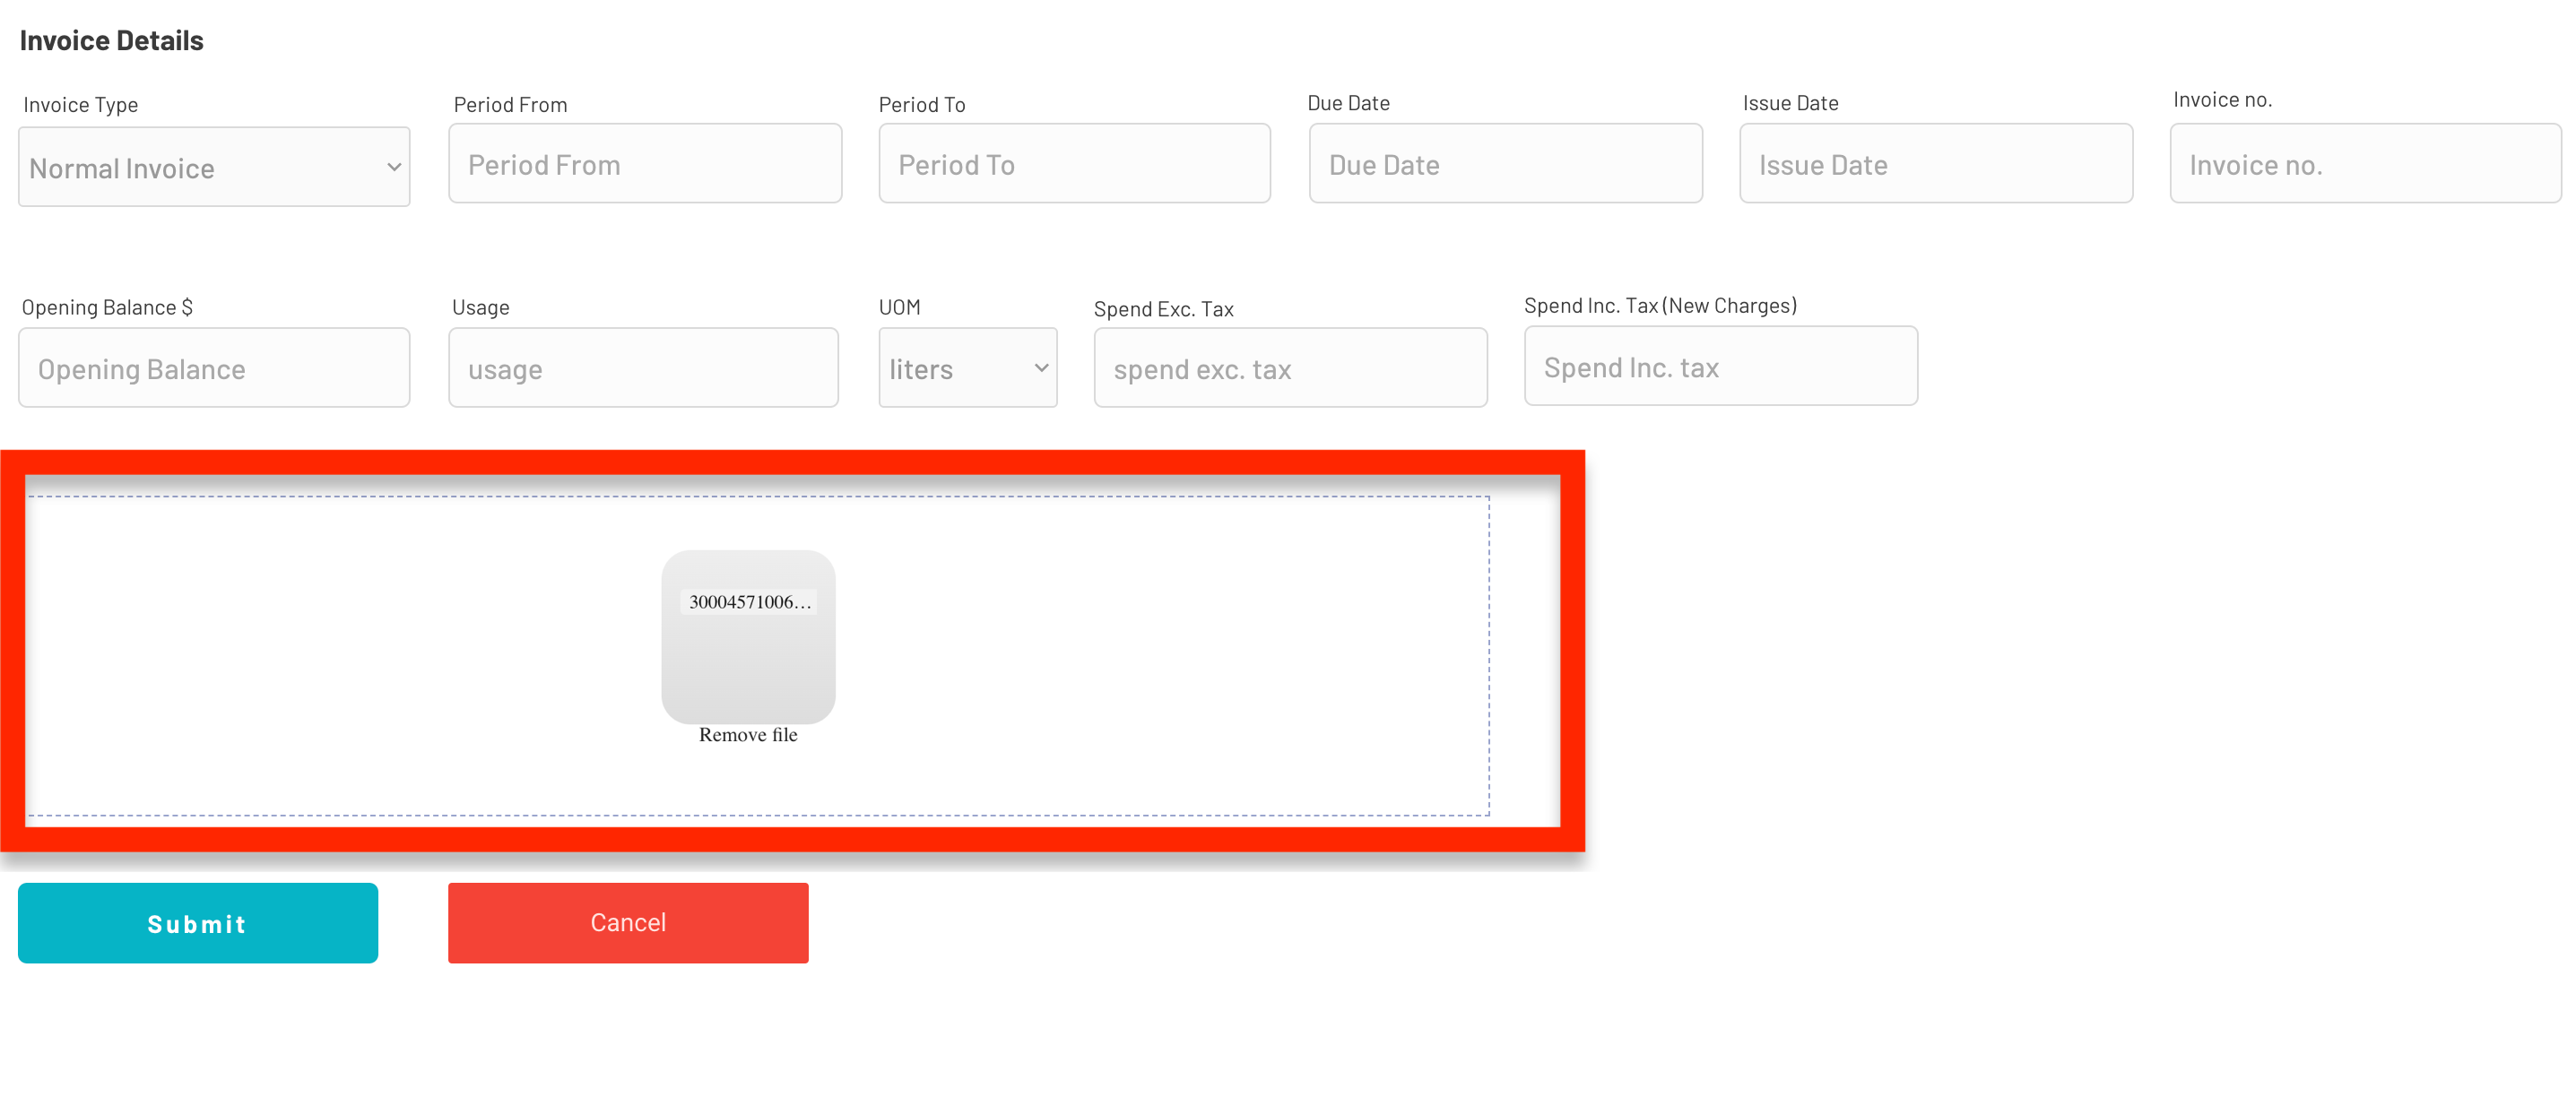Focus the Due Date input
The height and width of the screenshot is (1097, 2576).
(x=1505, y=164)
